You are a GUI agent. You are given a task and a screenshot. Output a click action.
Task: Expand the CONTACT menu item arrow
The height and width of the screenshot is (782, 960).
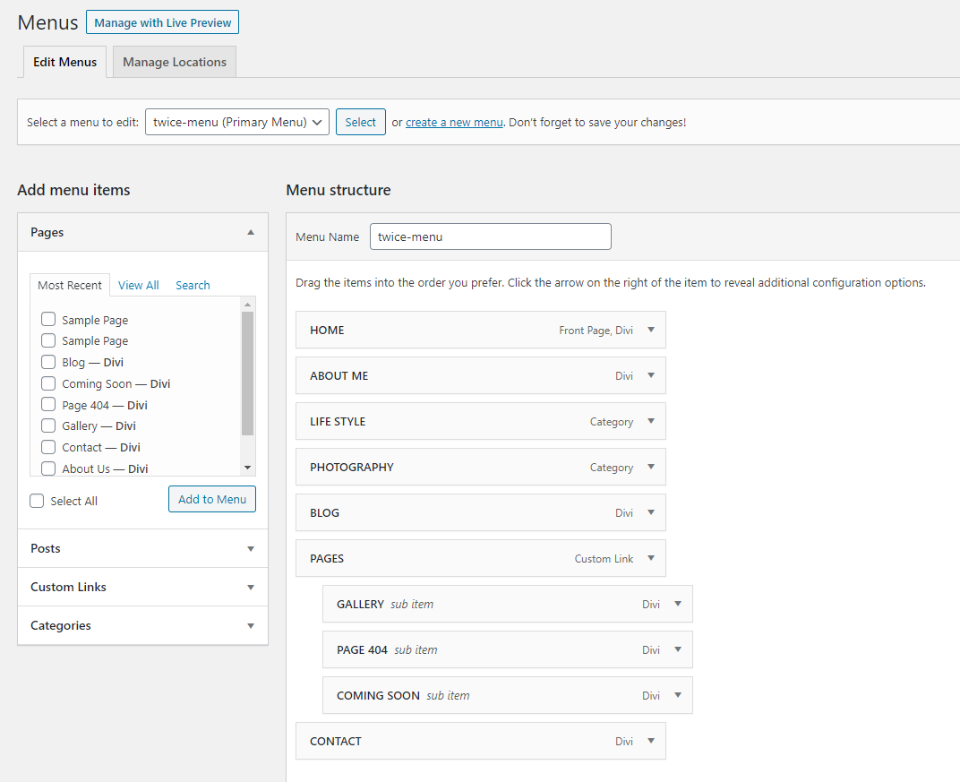coord(650,741)
